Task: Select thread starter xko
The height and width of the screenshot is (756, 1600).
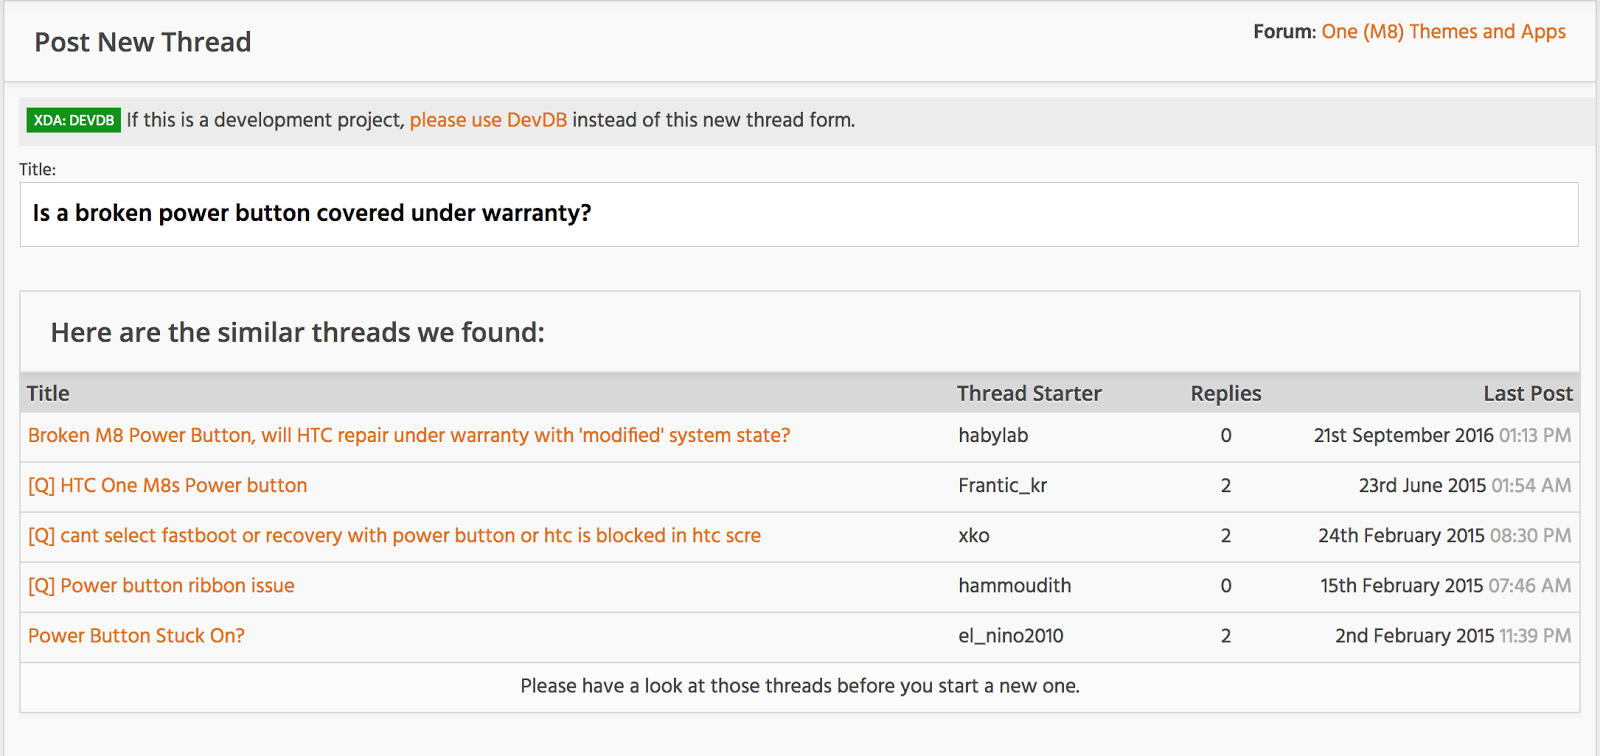Action: click(974, 536)
